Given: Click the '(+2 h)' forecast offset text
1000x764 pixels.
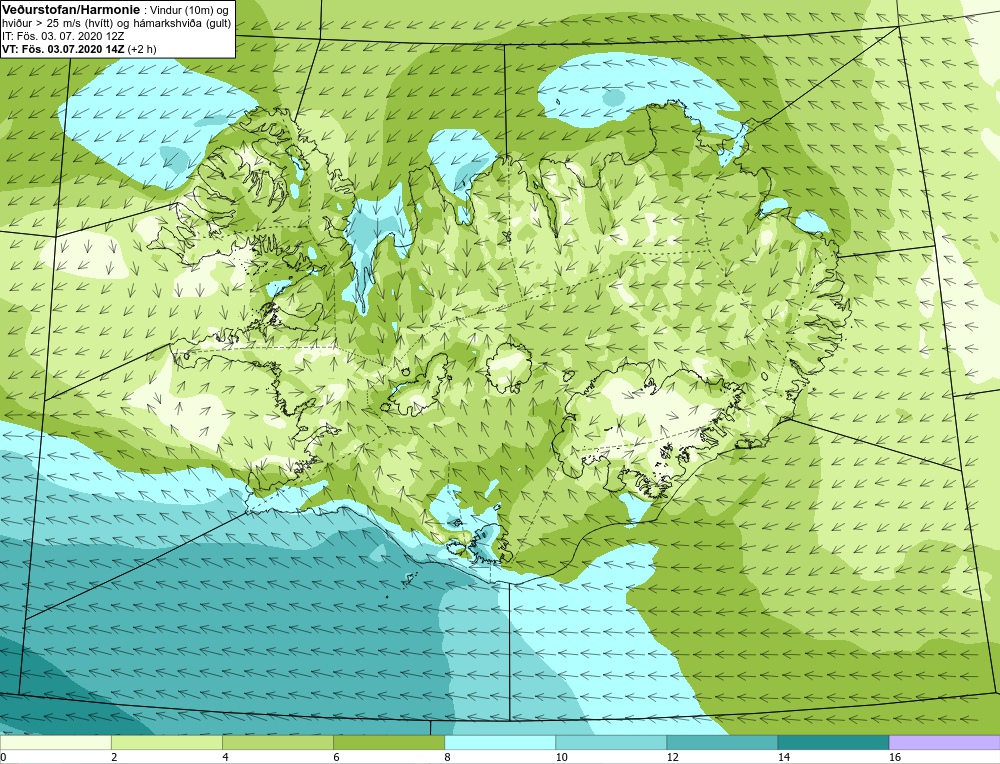Looking at the screenshot, I should click(142, 49).
